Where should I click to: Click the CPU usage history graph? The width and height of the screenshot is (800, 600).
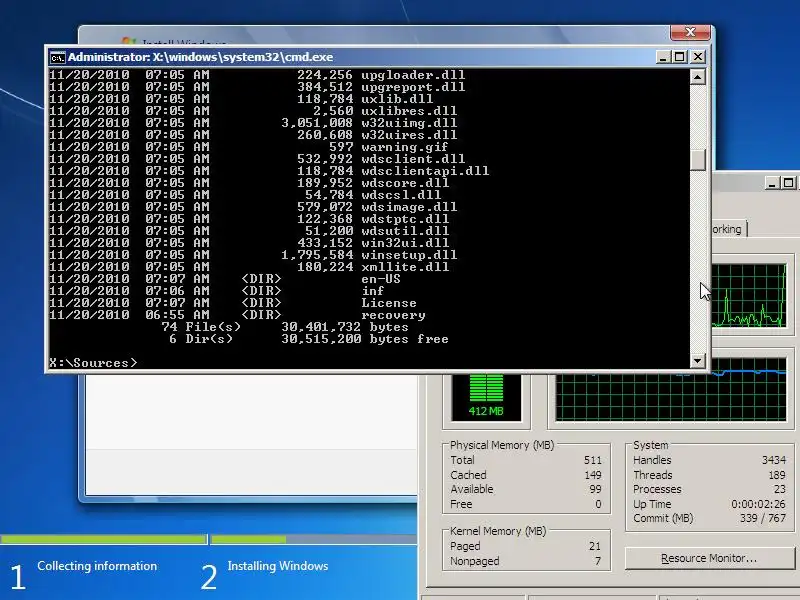(x=748, y=296)
